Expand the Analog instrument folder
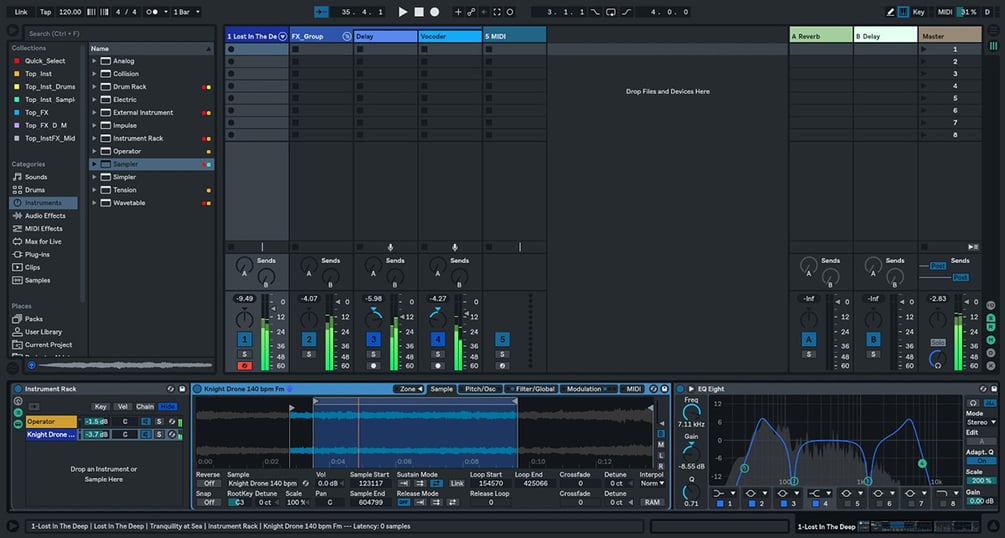This screenshot has height=538, width=1005. (x=94, y=61)
